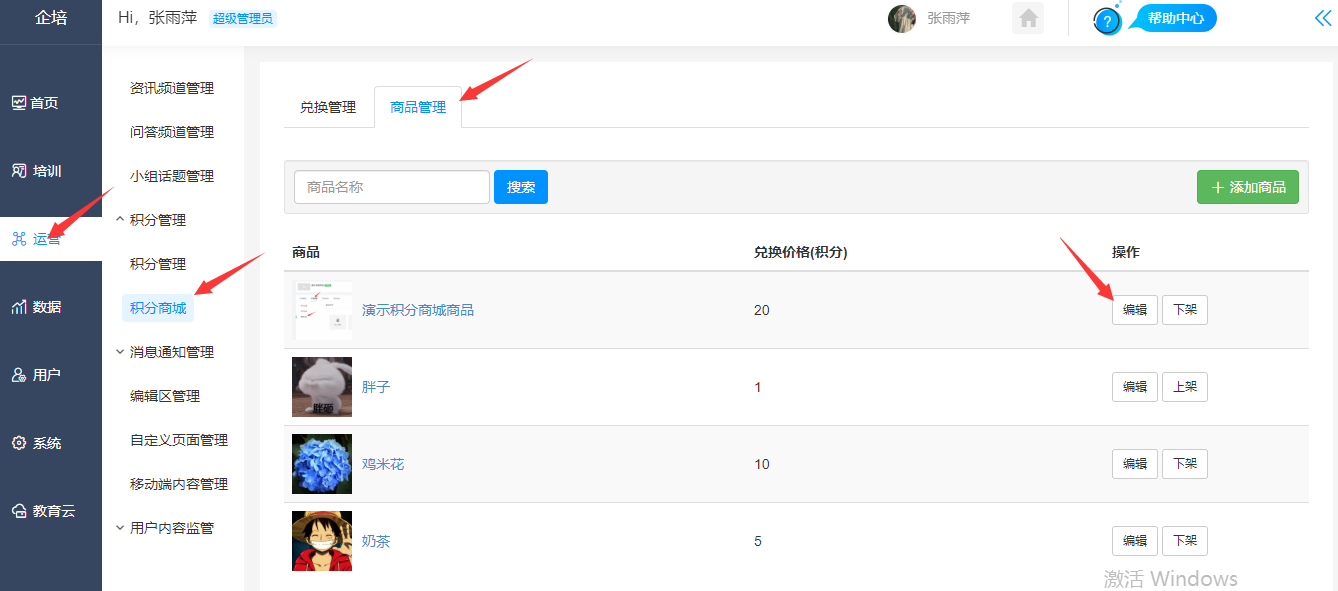Click the green 添加商品 button
The image size is (1338, 591).
click(1247, 187)
